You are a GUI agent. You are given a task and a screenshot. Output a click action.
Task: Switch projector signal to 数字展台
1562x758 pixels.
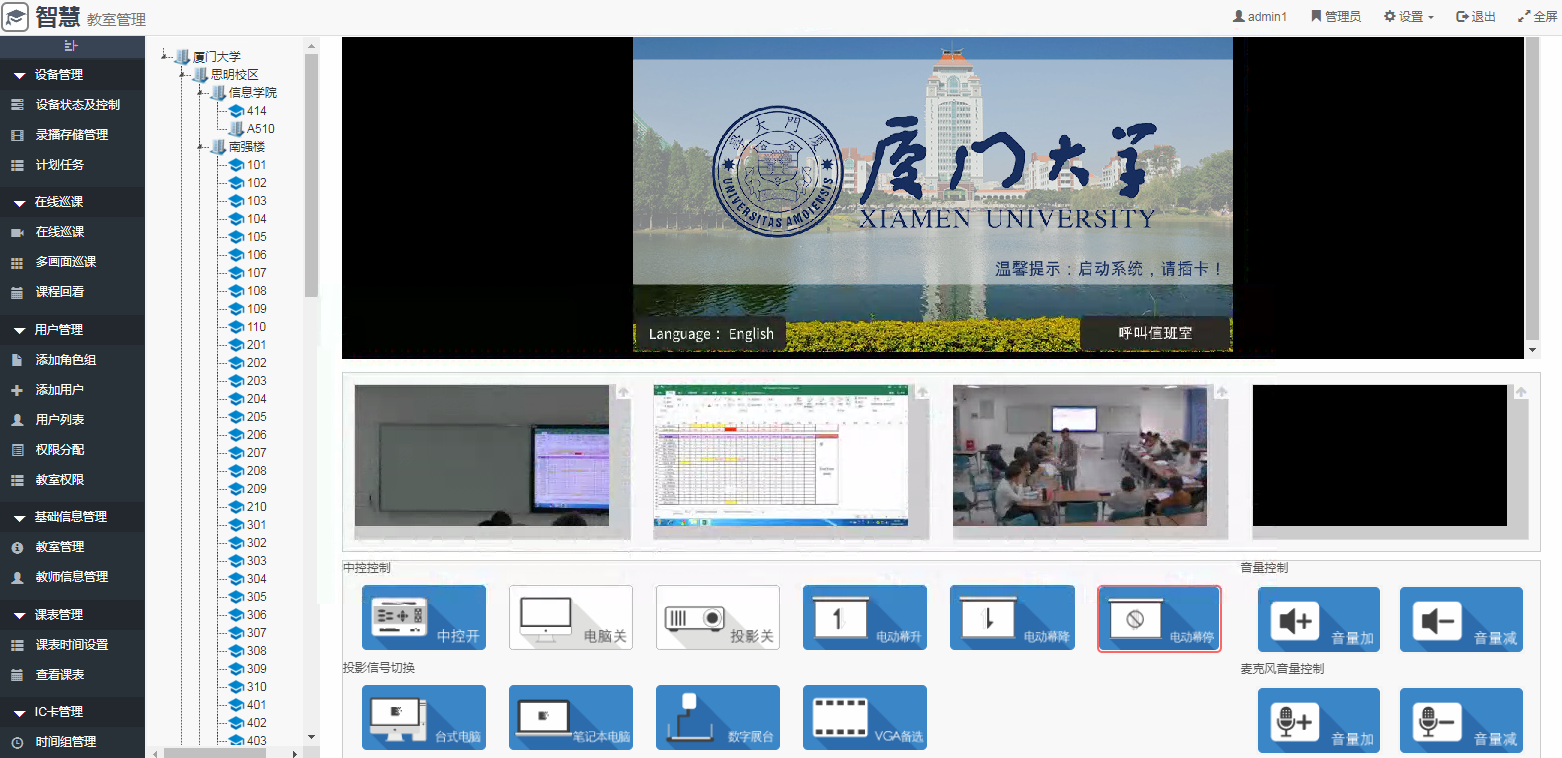[x=717, y=718]
